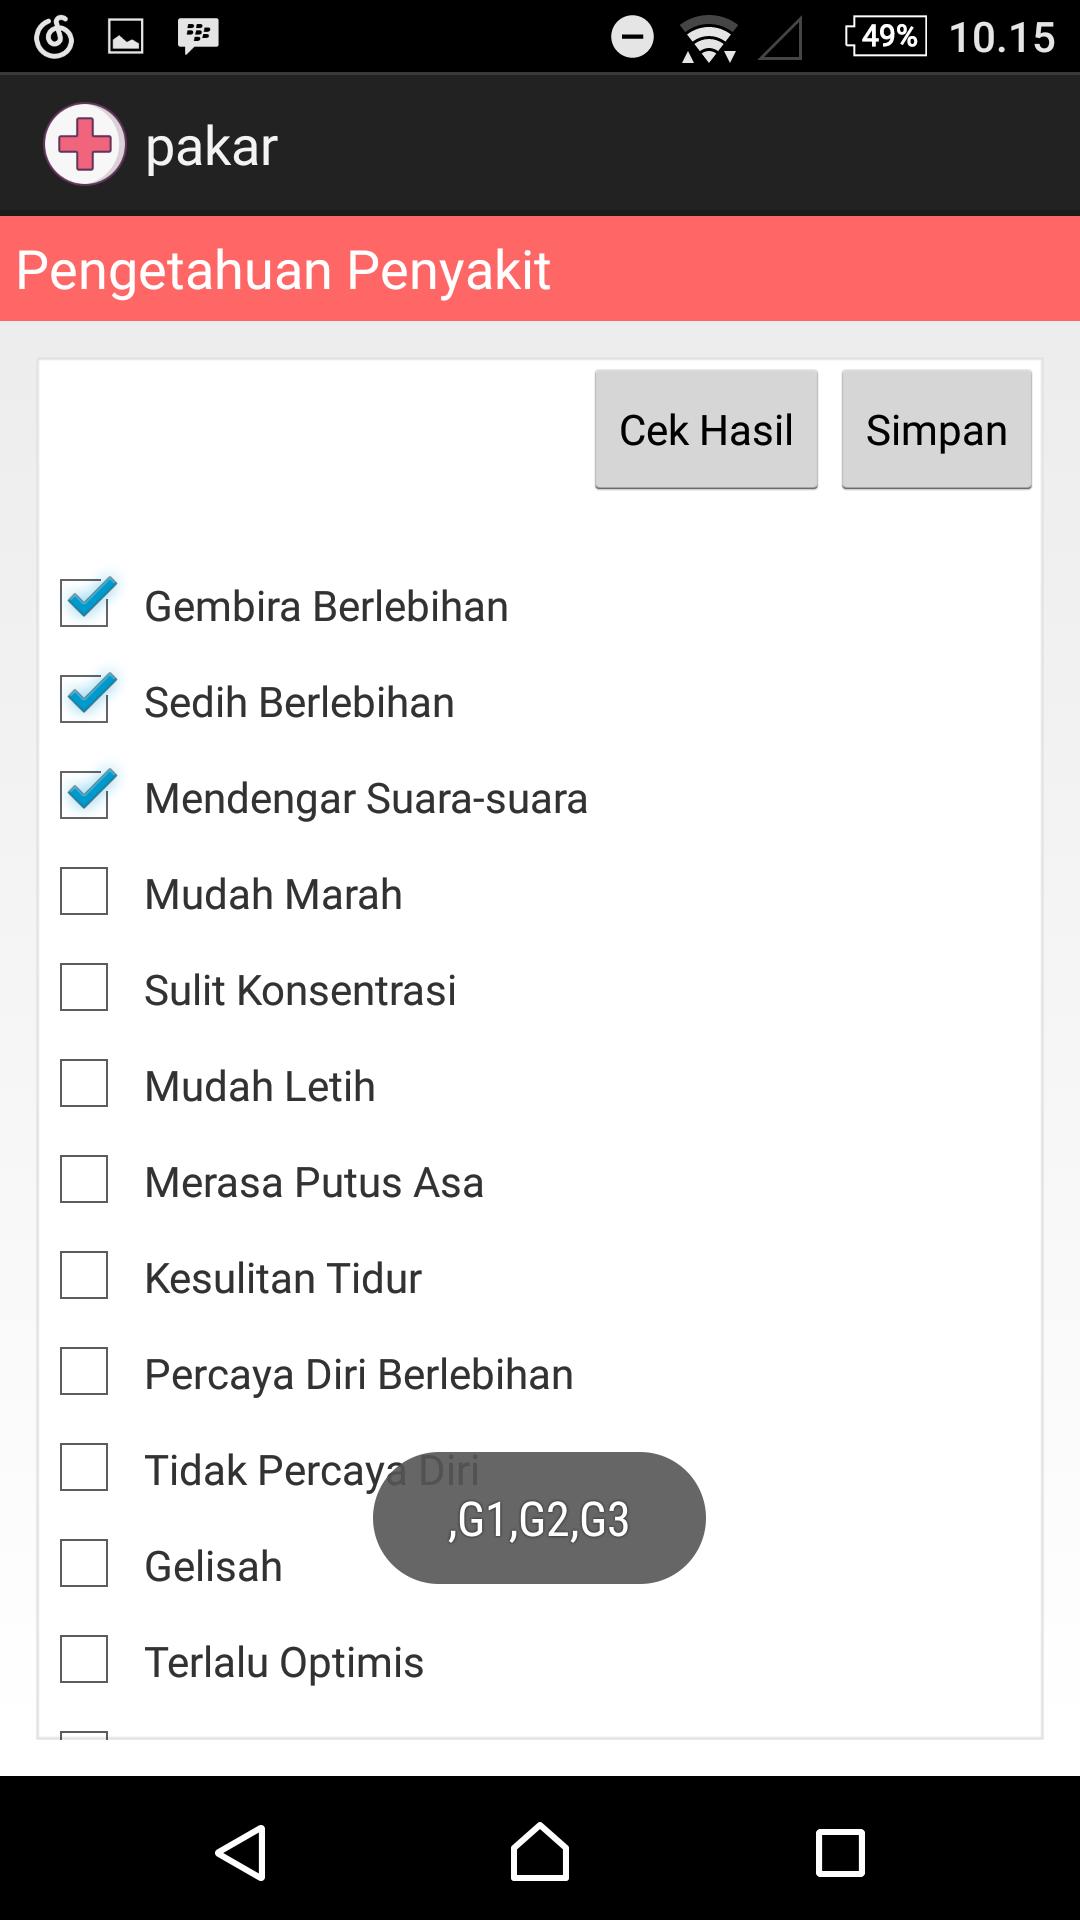Tap the Android back navigation icon
Viewport: 1080px width, 1920px height.
coord(240,1853)
